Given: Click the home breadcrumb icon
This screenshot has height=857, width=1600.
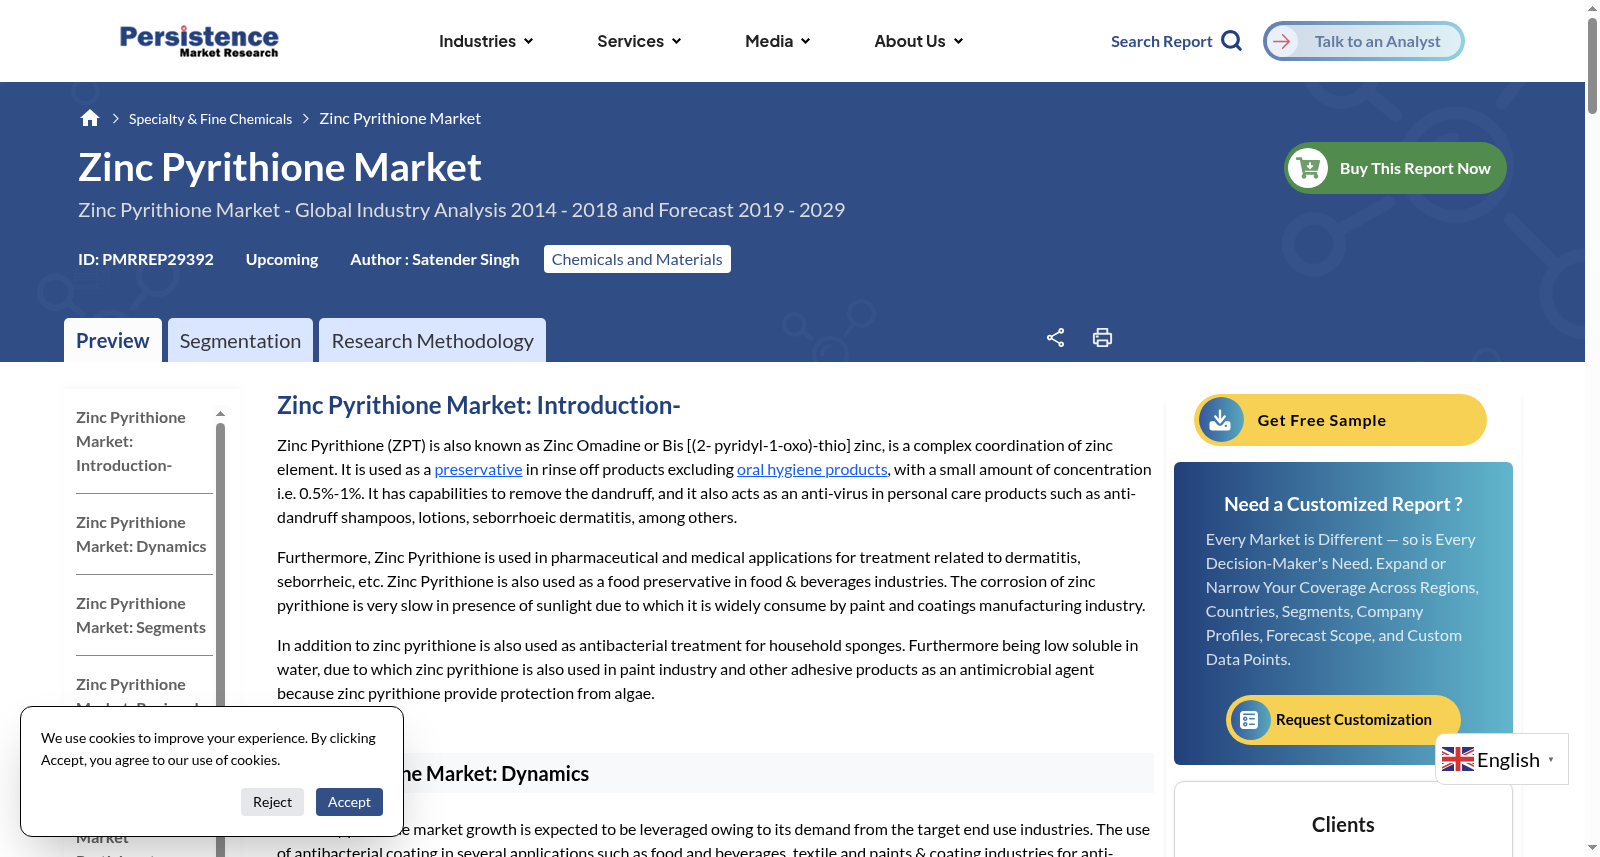Looking at the screenshot, I should point(90,118).
